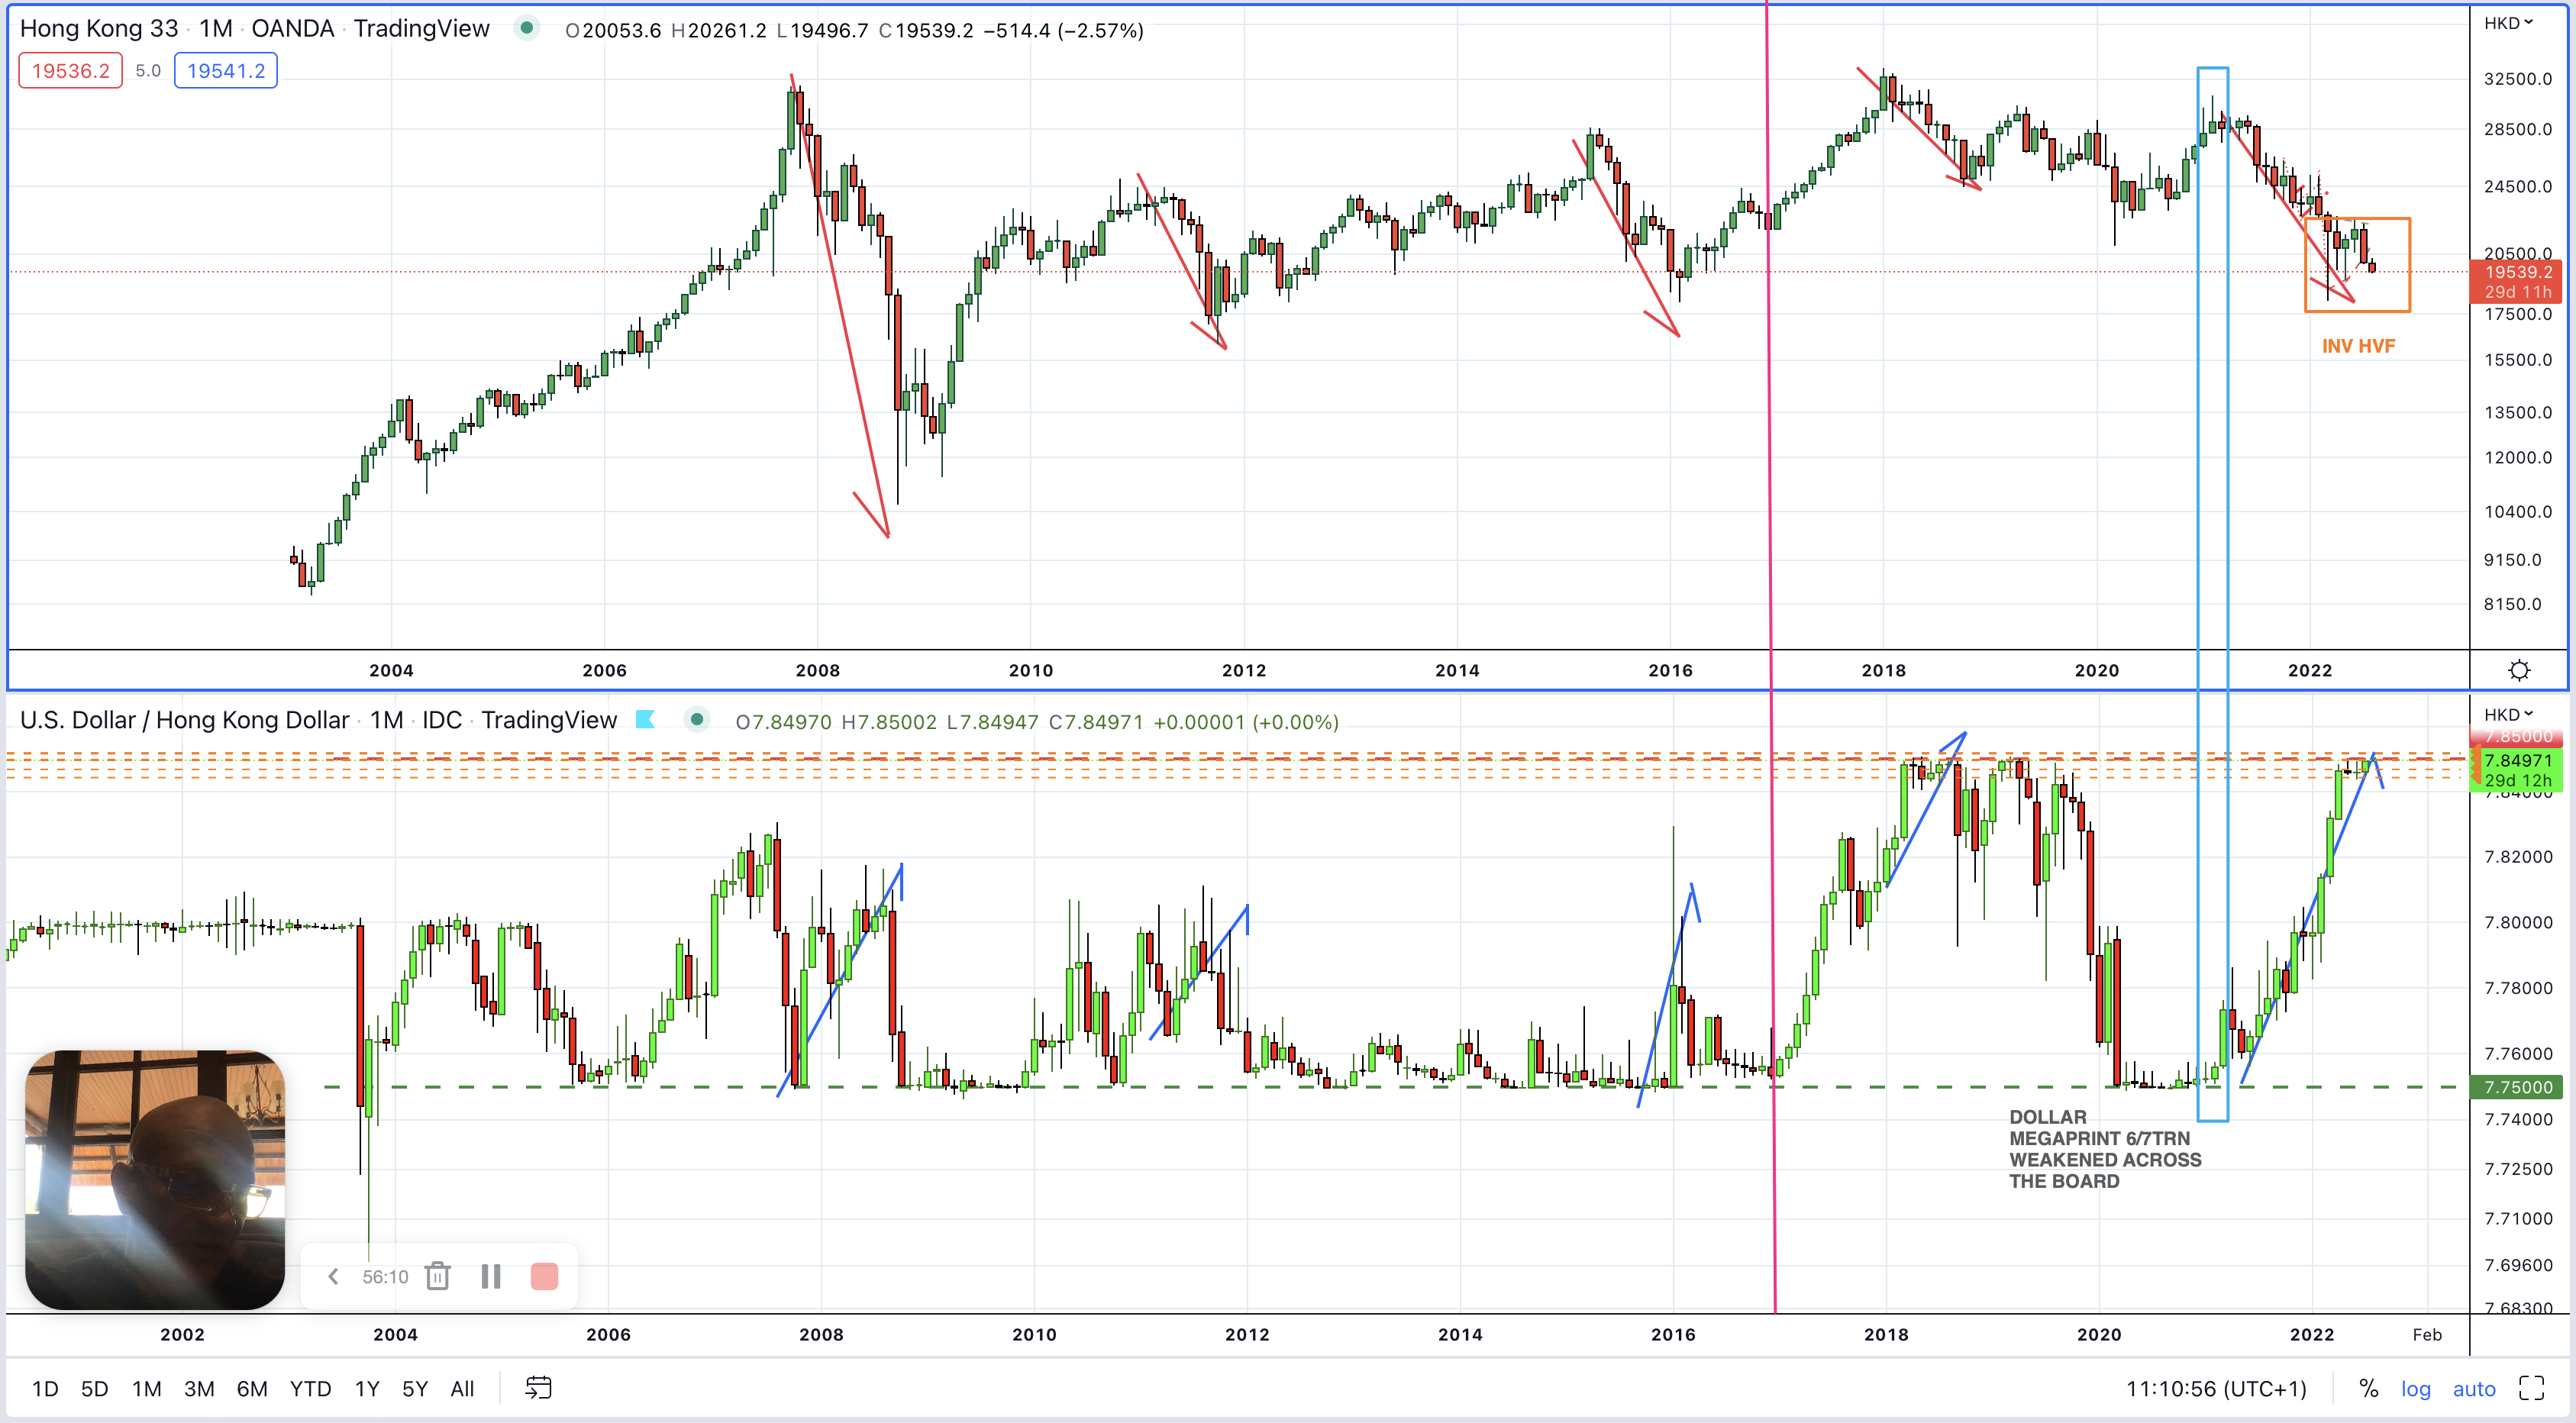2576x1423 pixels.
Task: Select the YTD time range
Action: coord(310,1388)
